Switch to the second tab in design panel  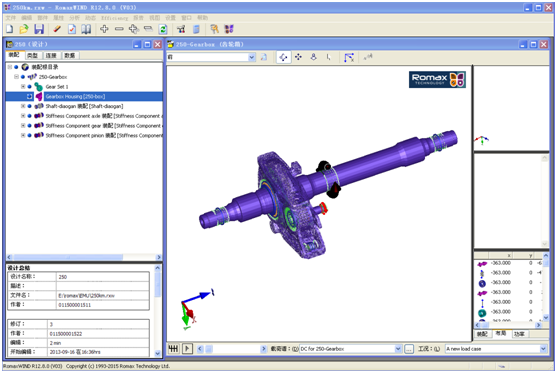[33, 55]
